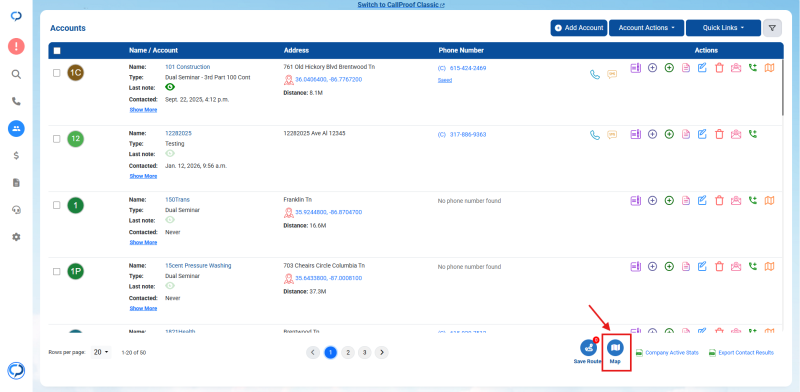Viewport: 800px width, 392px height.
Task: Click Switch to CallProof Classic link
Action: click(x=401, y=5)
